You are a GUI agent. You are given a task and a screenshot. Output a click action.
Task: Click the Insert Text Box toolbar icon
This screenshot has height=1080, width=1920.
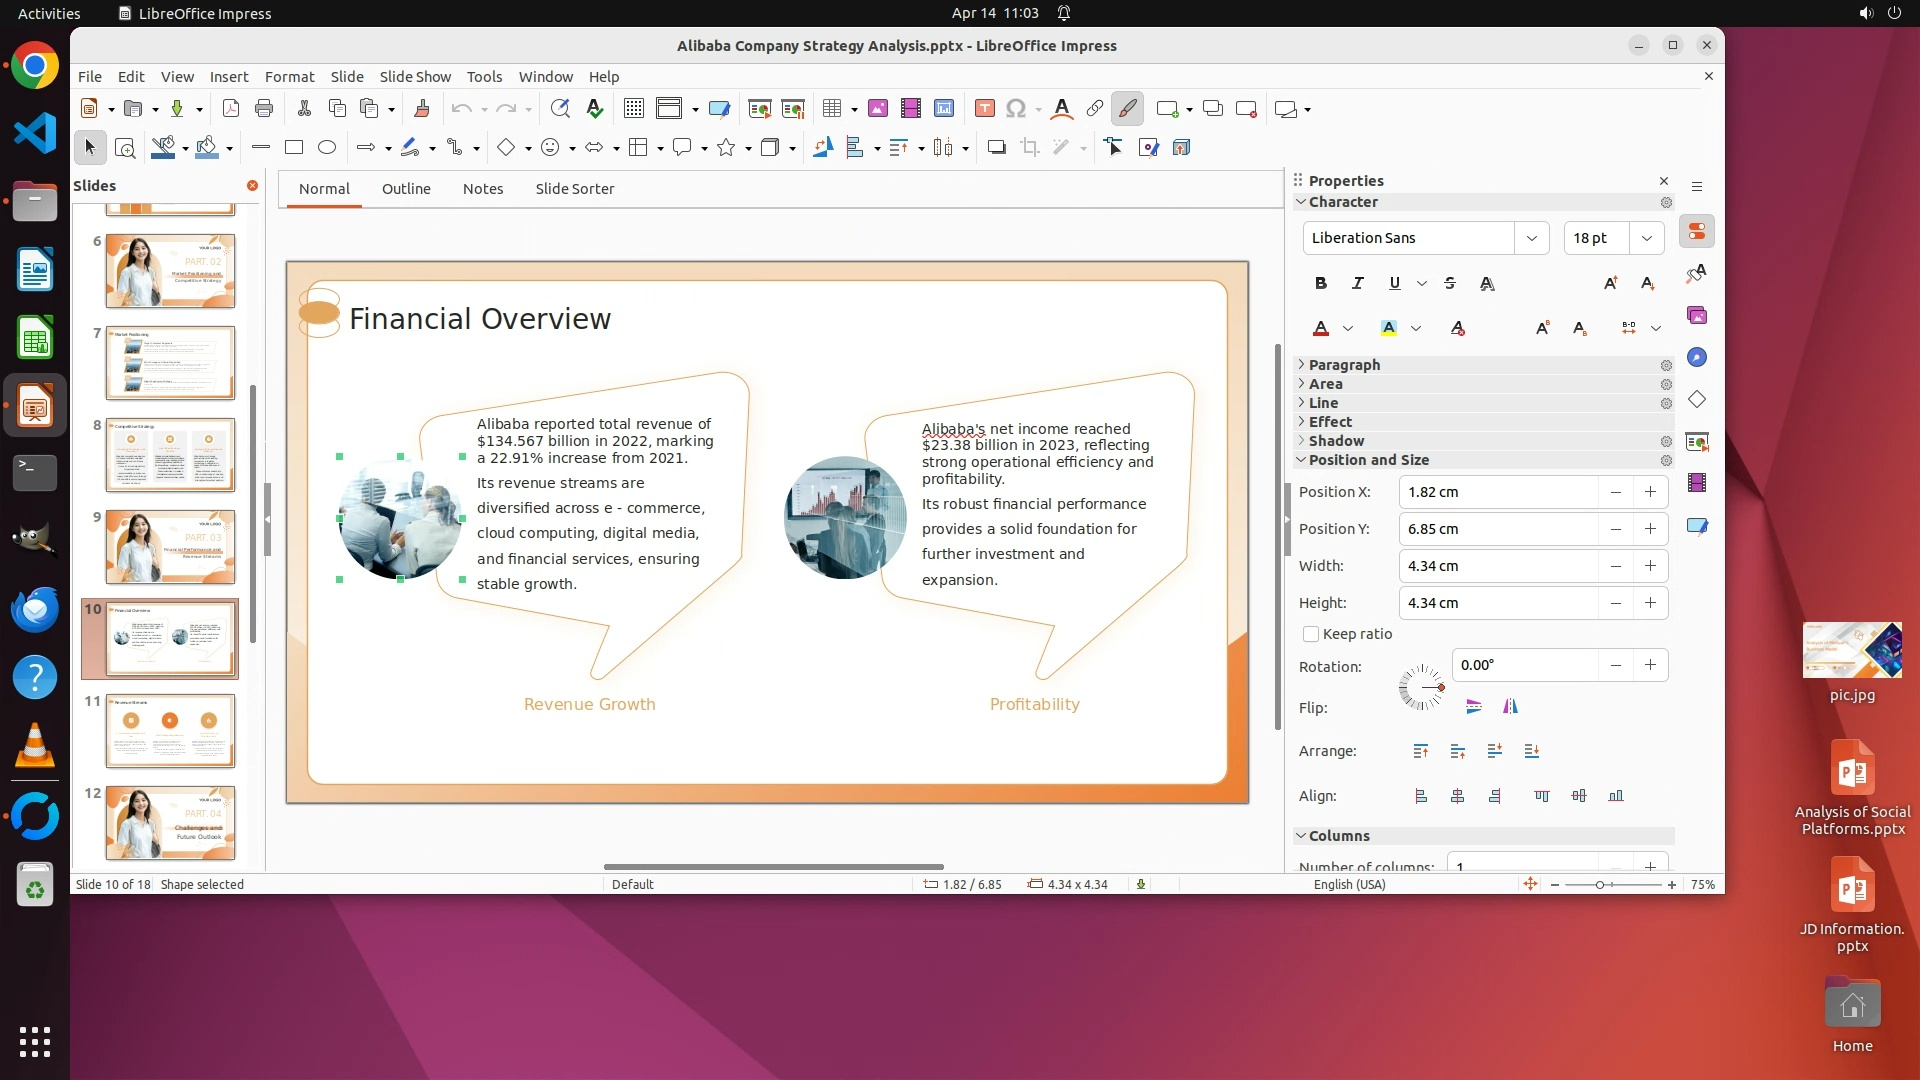pyautogui.click(x=984, y=109)
